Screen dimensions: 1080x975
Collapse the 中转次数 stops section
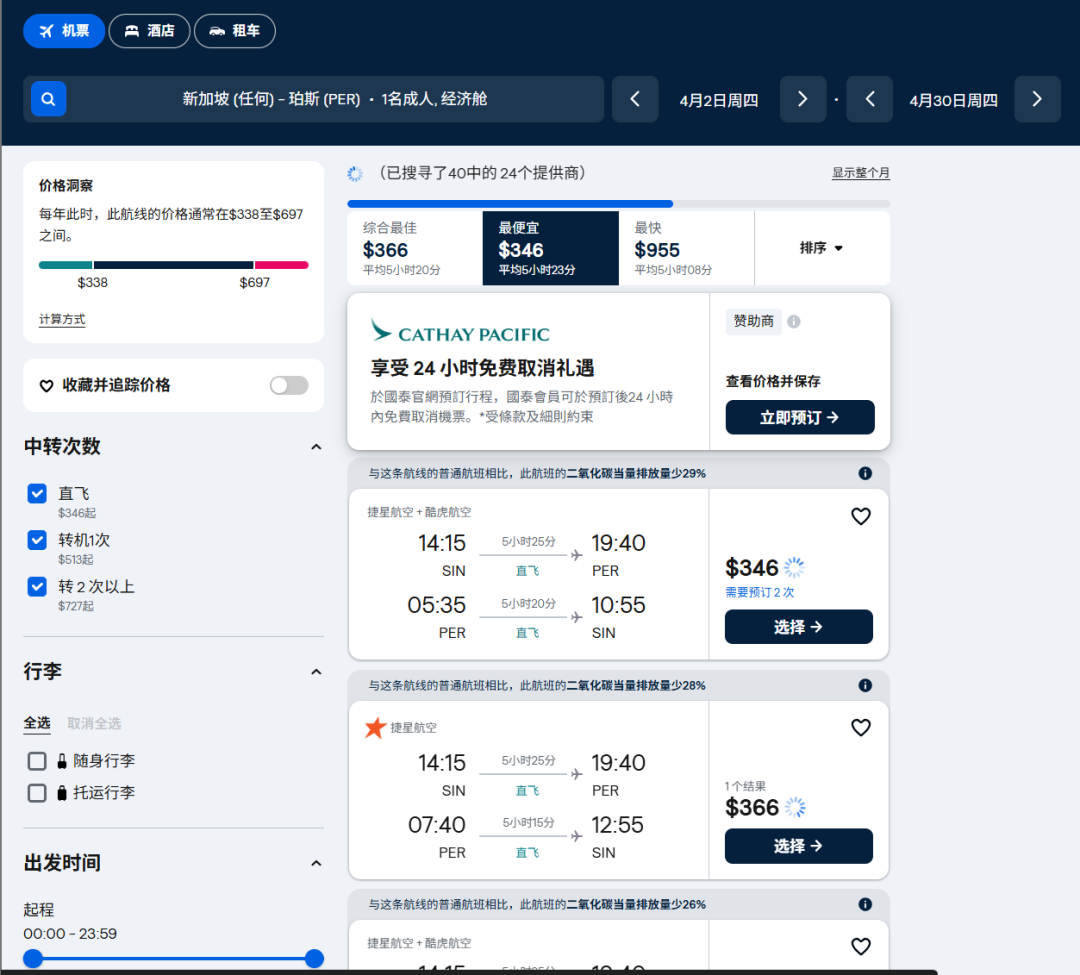pyautogui.click(x=316, y=447)
